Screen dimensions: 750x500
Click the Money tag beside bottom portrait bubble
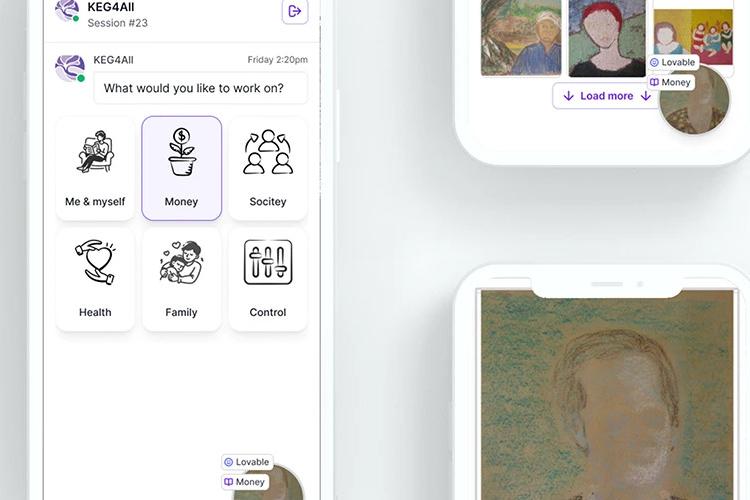pyautogui.click(x=245, y=482)
